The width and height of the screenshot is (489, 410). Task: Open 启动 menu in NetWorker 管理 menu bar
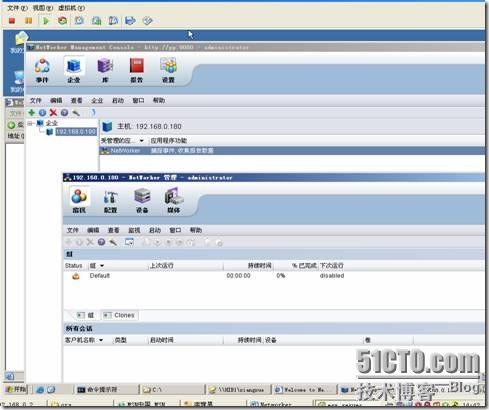pyautogui.click(x=155, y=230)
